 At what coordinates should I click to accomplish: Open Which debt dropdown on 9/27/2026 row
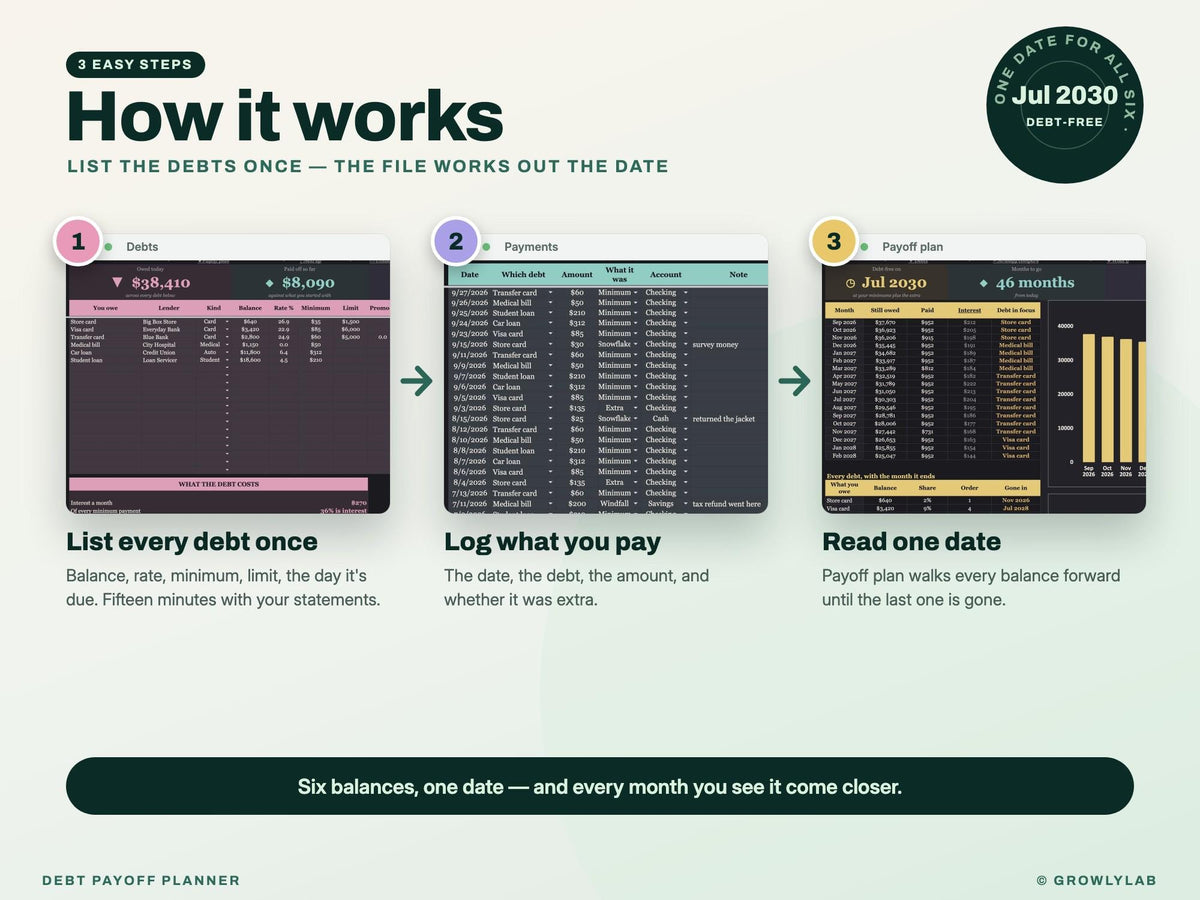point(549,293)
